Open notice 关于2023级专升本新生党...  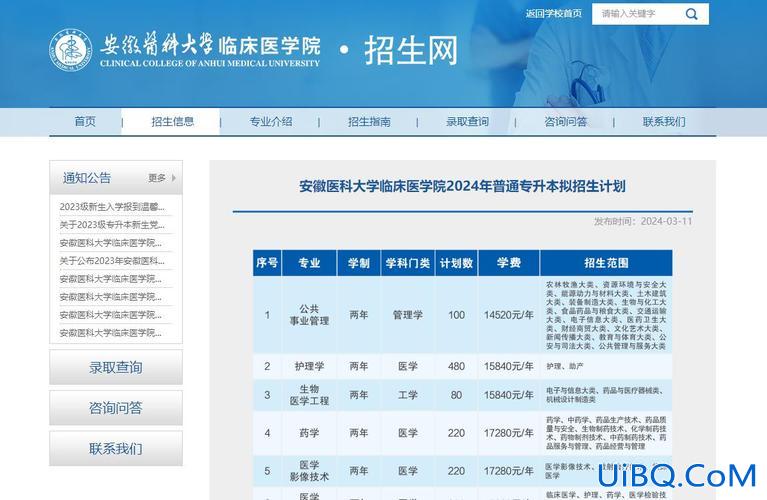[x=112, y=225]
